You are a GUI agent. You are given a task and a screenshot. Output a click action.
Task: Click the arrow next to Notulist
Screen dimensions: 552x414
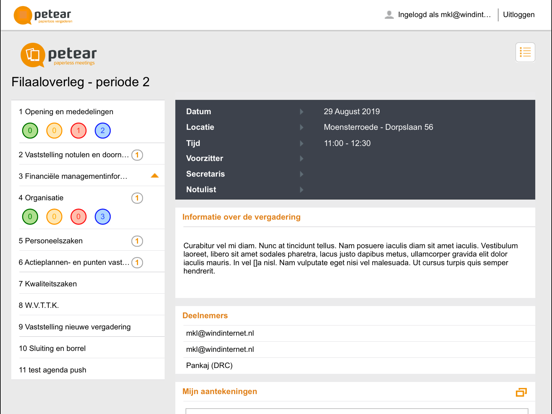pyautogui.click(x=301, y=189)
